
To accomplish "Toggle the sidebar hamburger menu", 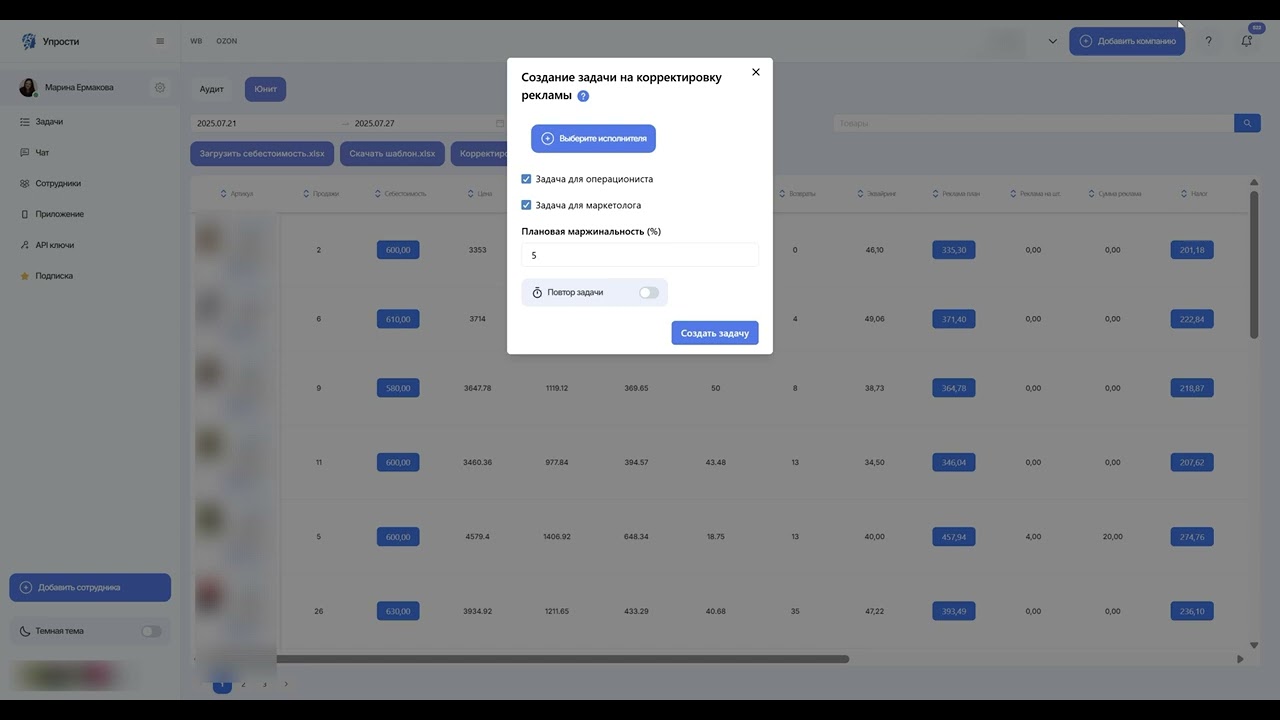I will [160, 41].
